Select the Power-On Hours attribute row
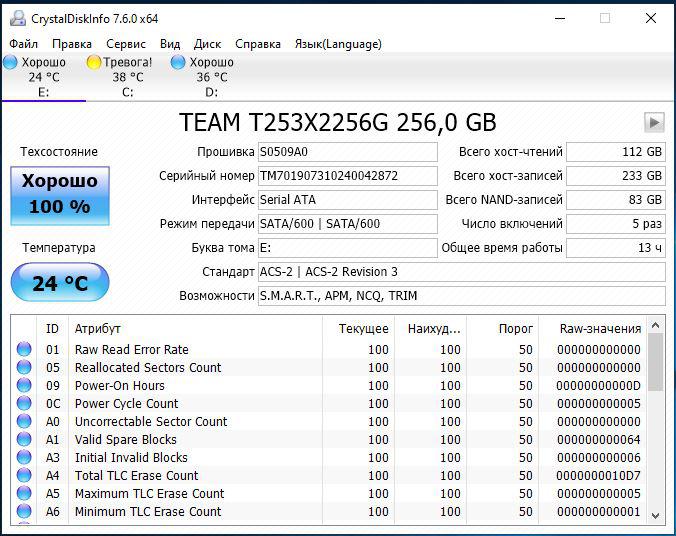Viewport: 676px width, 536px height. point(120,386)
